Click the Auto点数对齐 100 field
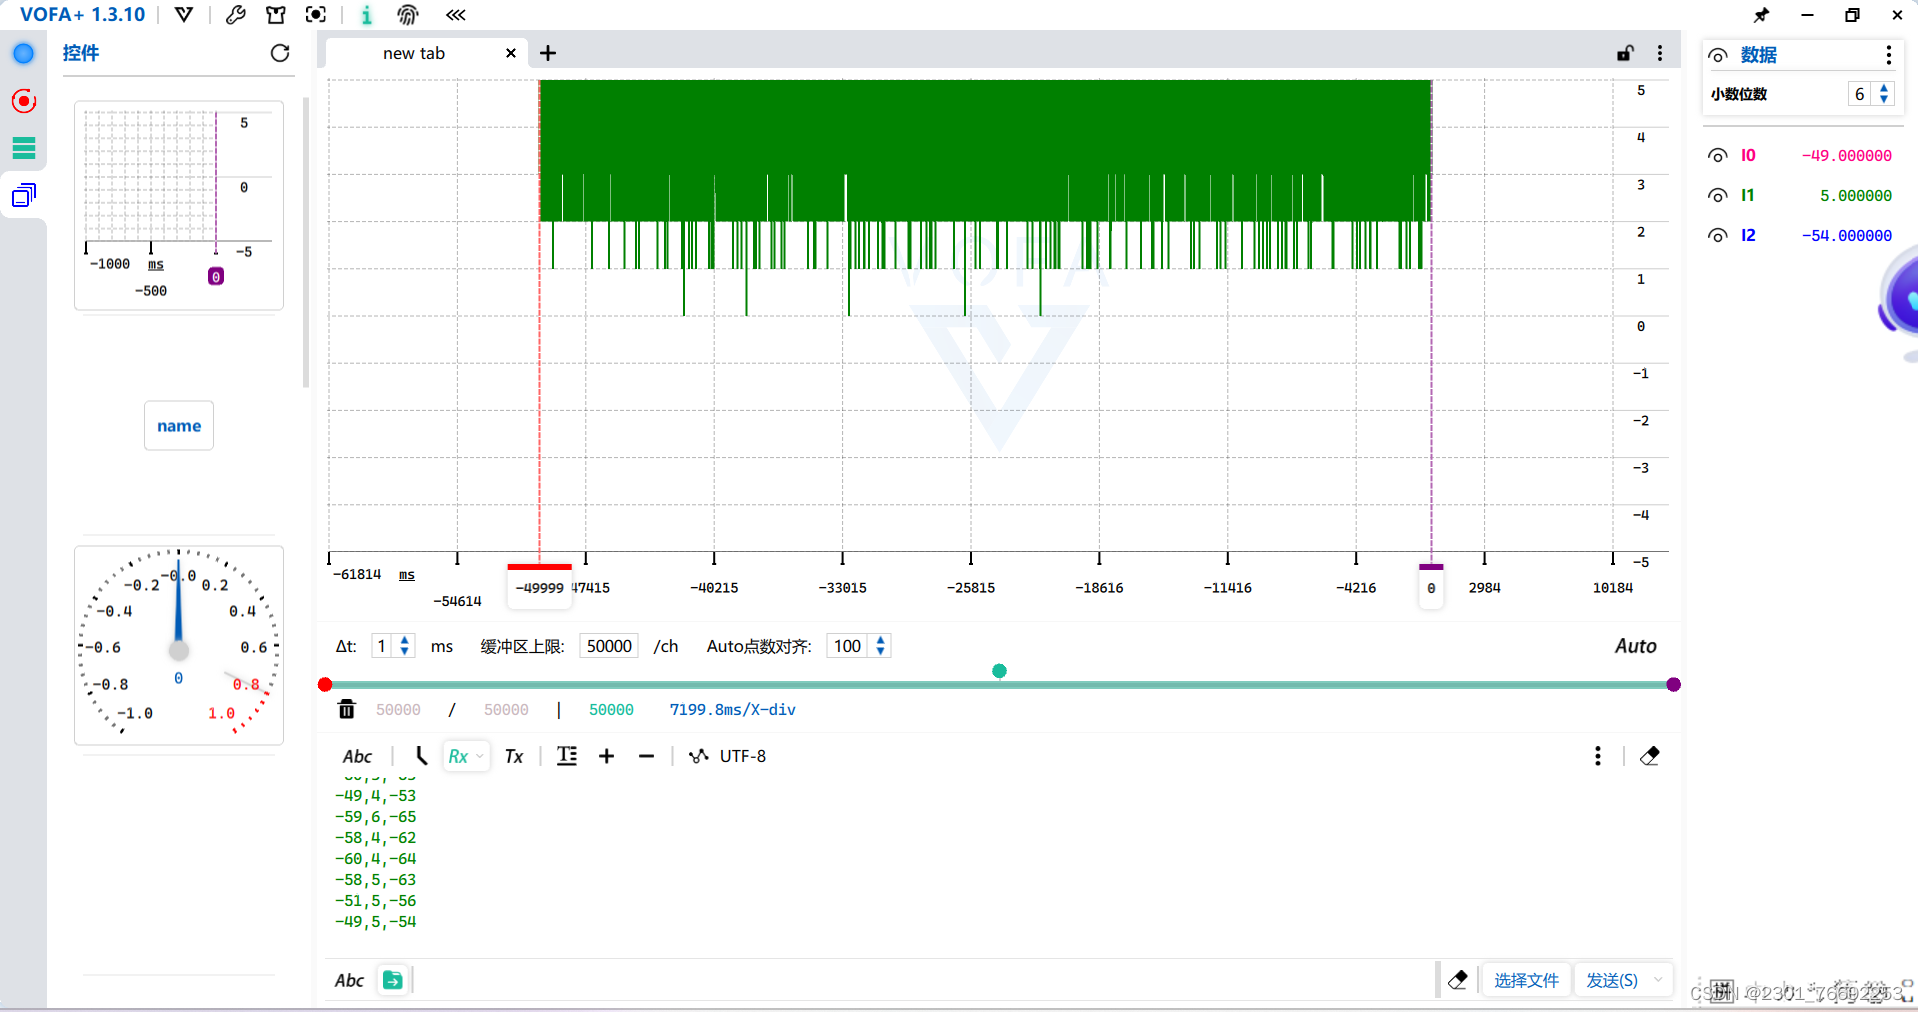The image size is (1918, 1012). [848, 646]
